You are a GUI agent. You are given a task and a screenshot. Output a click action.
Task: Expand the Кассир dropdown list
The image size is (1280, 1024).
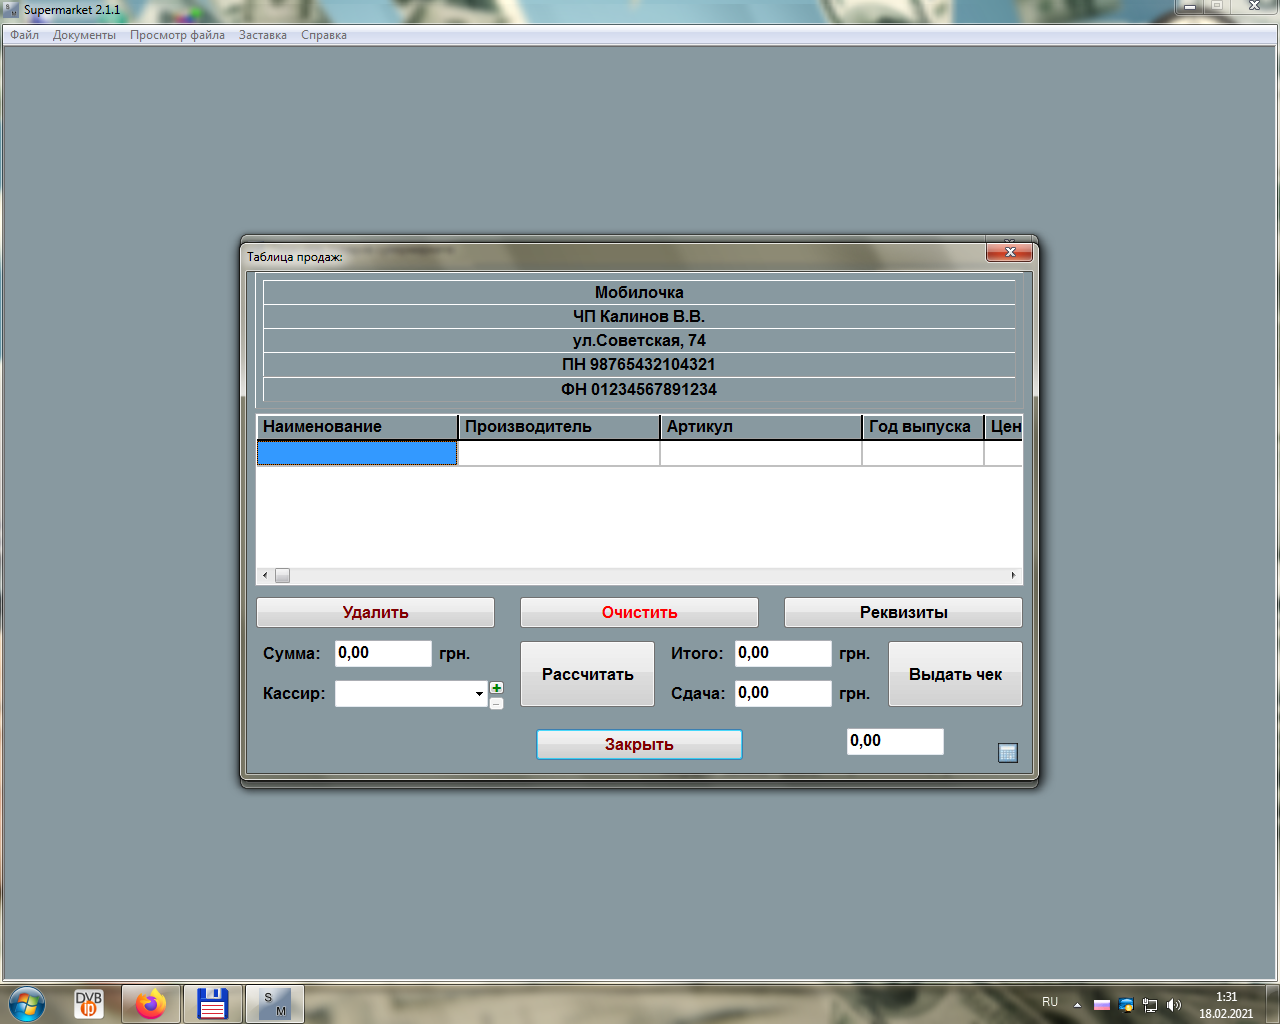tap(480, 694)
